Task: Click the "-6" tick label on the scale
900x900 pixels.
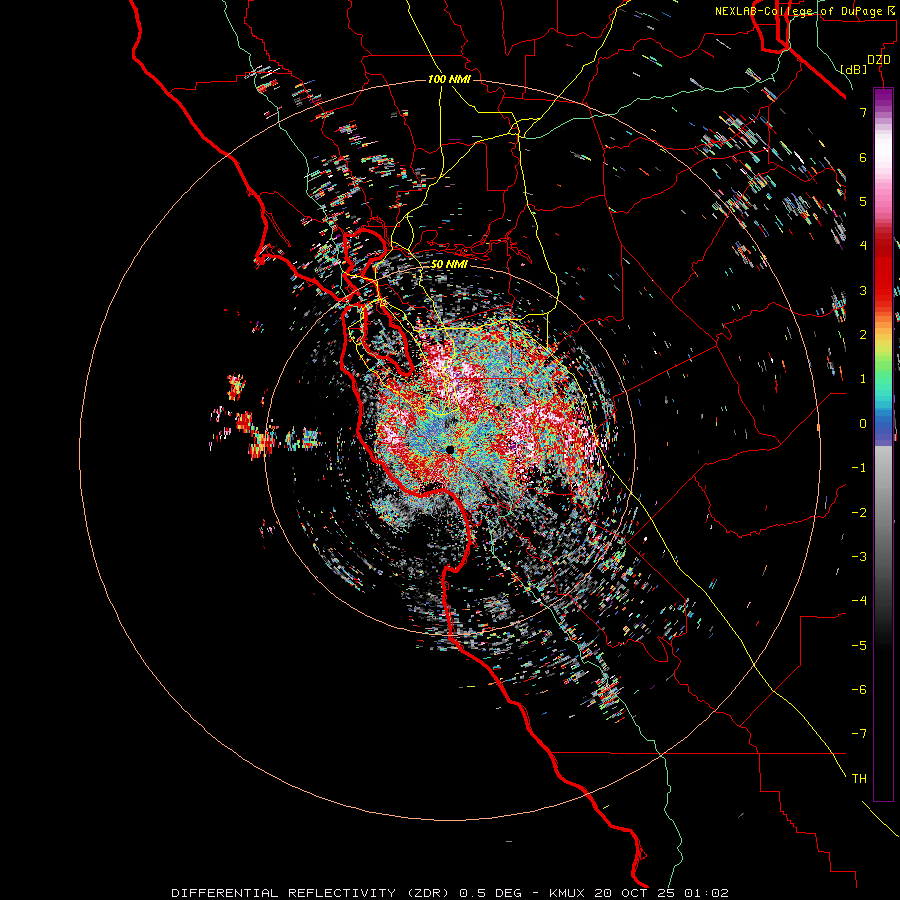Action: coord(859,689)
